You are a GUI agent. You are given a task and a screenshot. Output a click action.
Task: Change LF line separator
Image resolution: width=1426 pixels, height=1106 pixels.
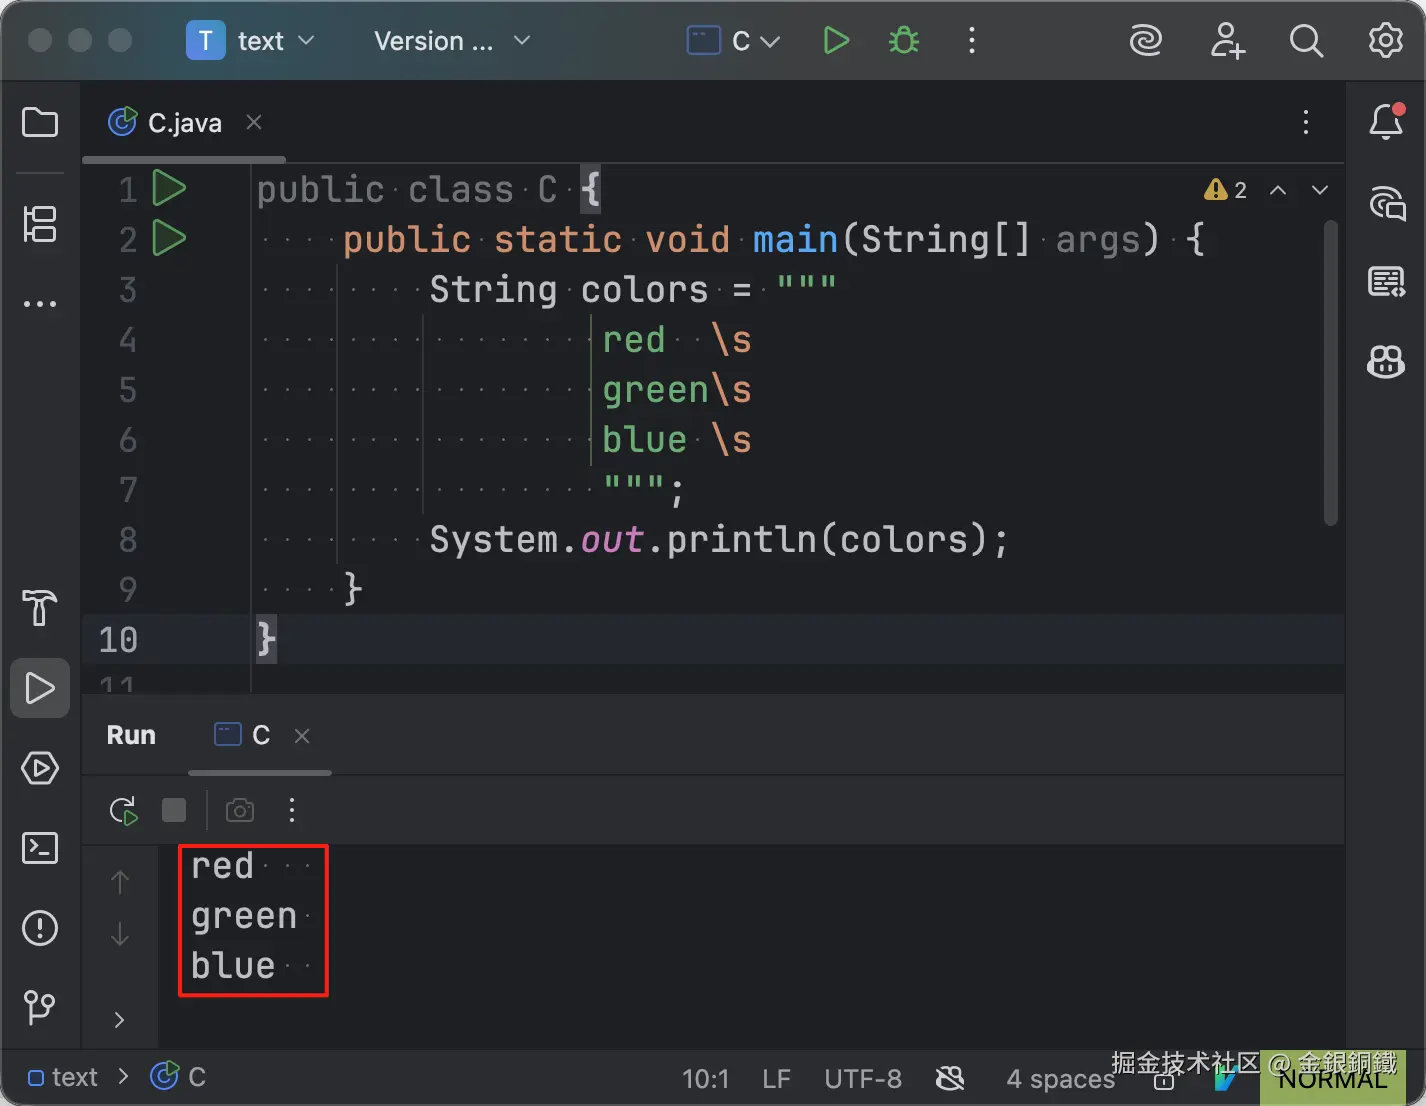[776, 1079]
